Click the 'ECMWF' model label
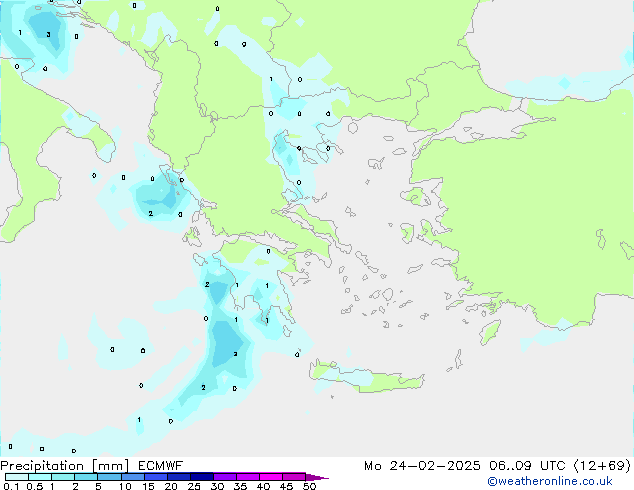 pos(161,466)
